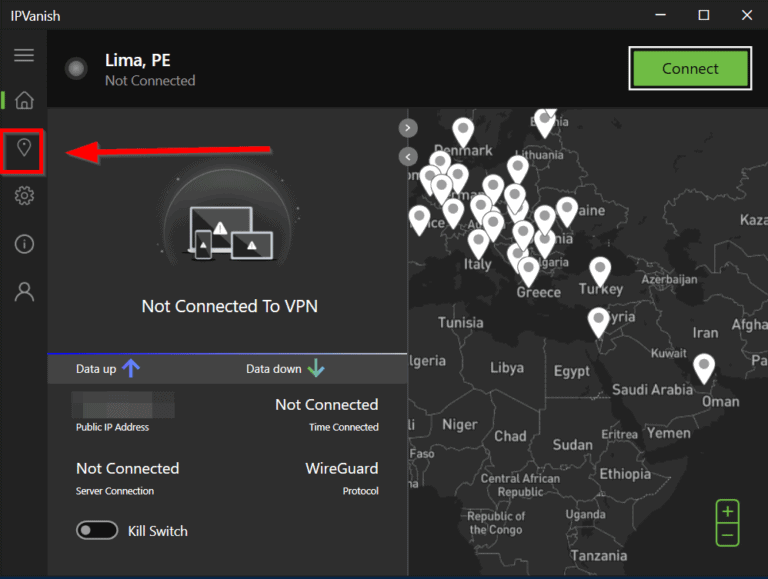Go to the Home screen icon
Viewport: 768px width, 579px height.
click(x=24, y=100)
